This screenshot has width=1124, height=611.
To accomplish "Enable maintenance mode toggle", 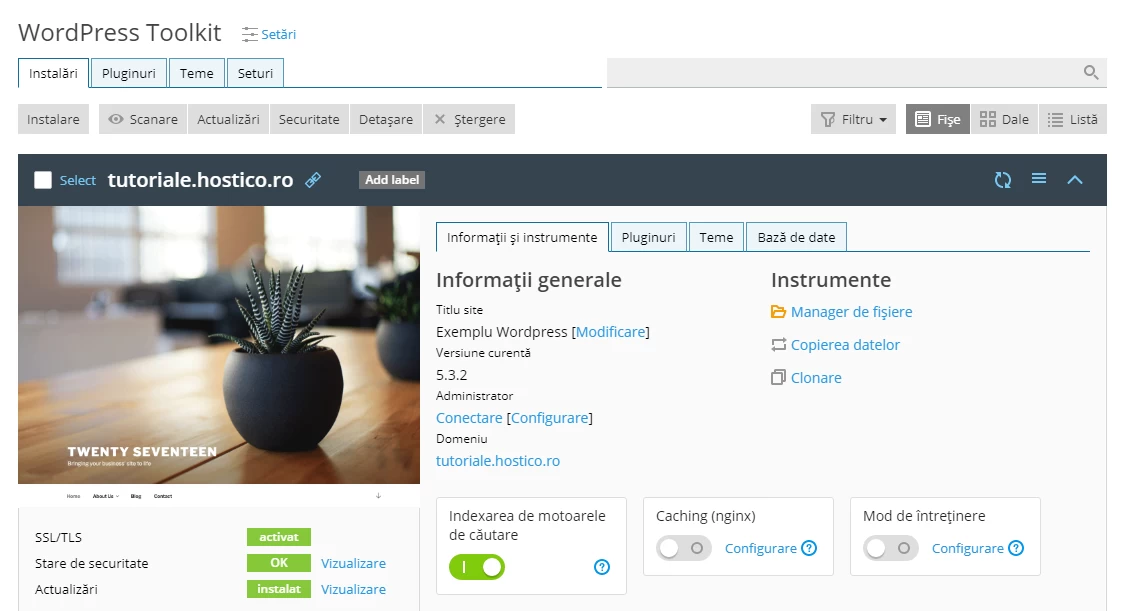I will 890,548.
